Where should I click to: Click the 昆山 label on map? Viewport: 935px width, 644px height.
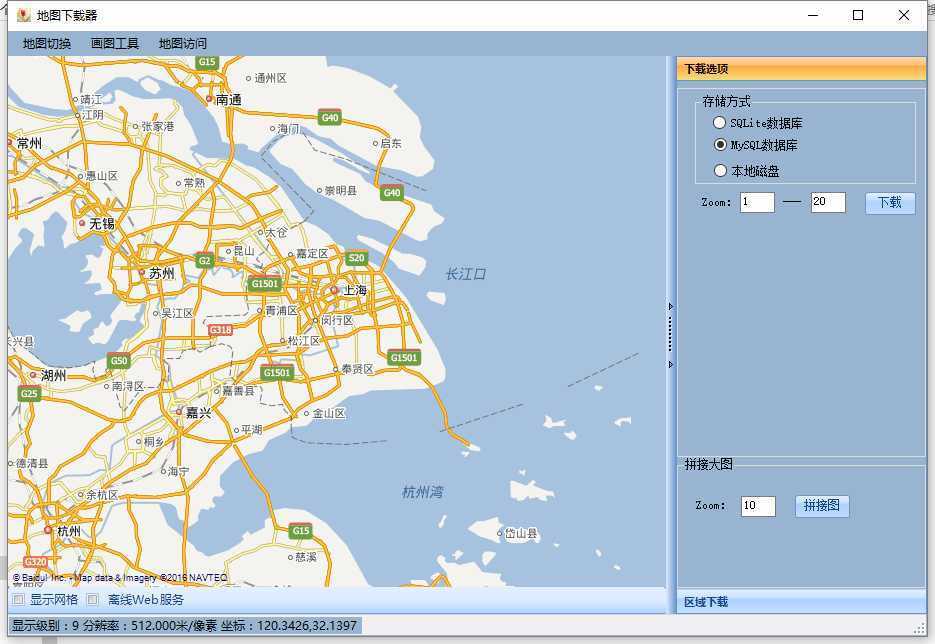[x=243, y=251]
